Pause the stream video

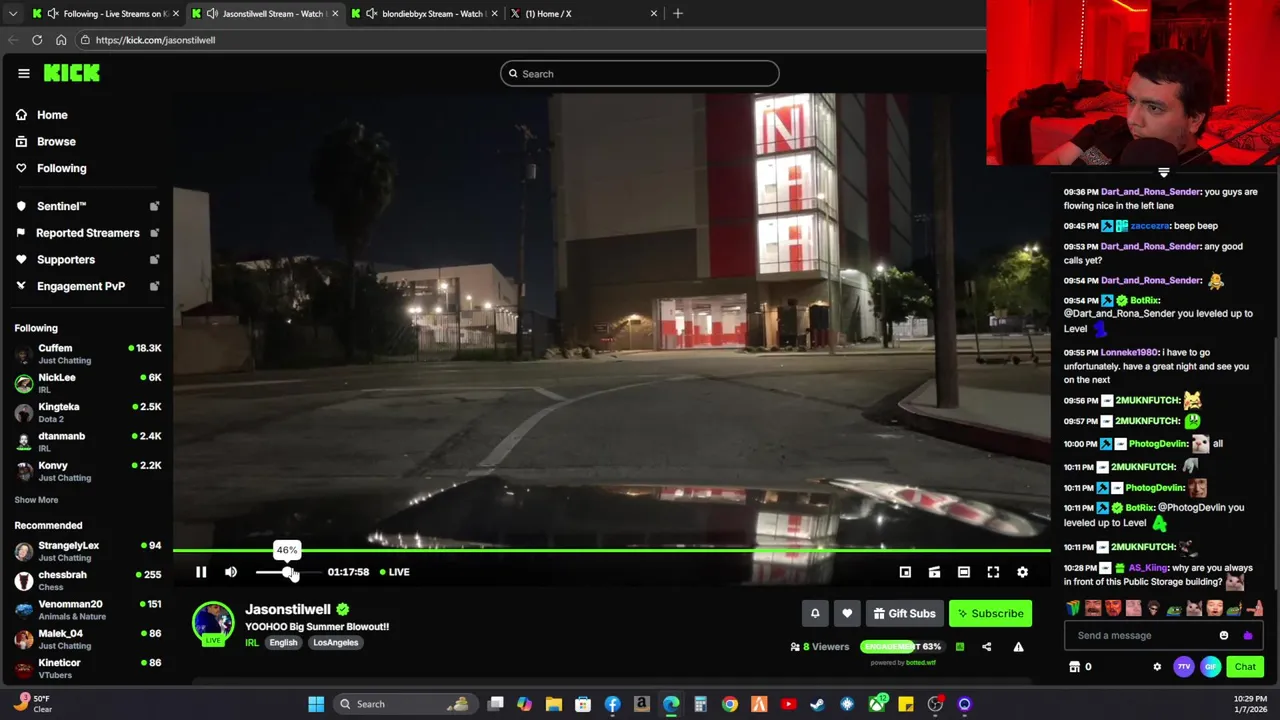(201, 572)
